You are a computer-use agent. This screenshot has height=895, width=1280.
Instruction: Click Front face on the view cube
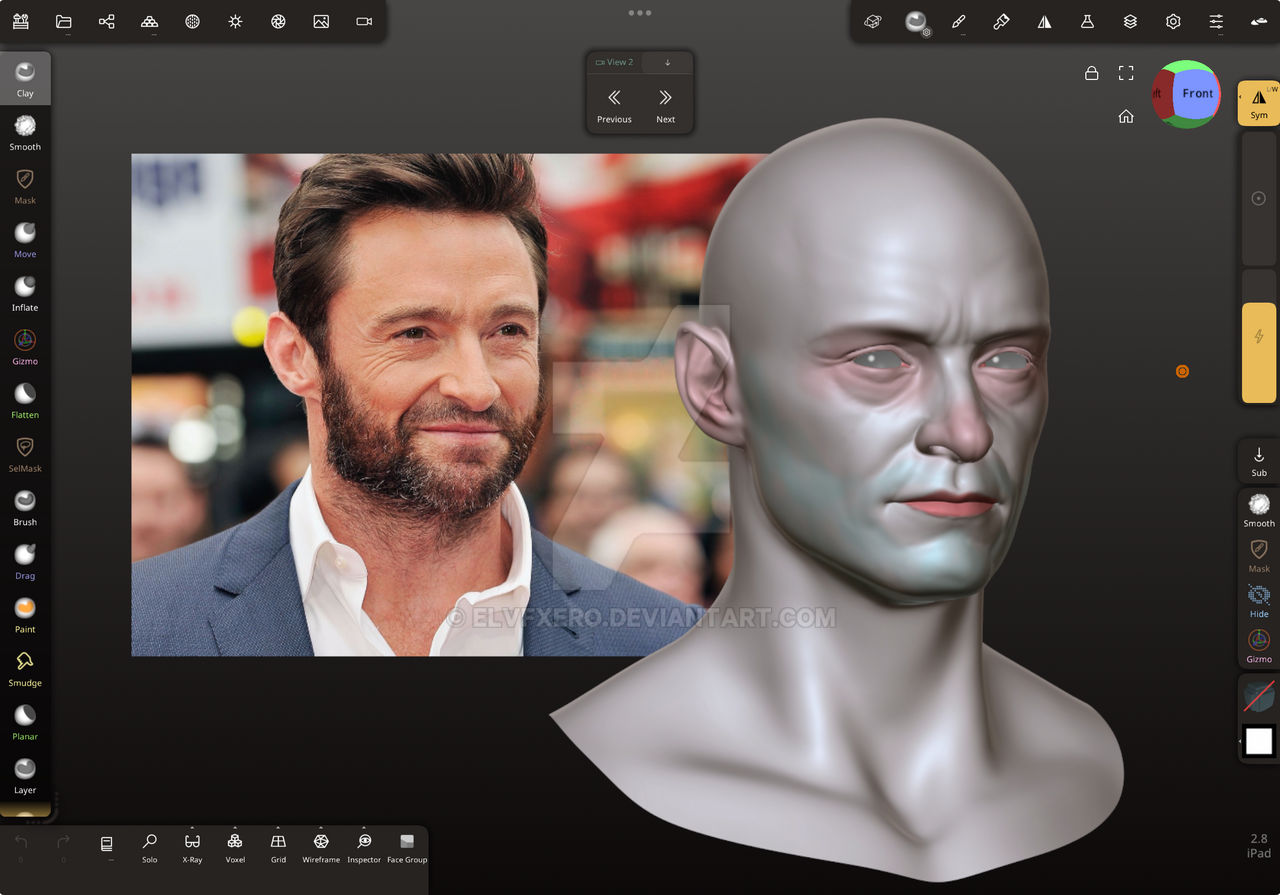(x=1197, y=94)
